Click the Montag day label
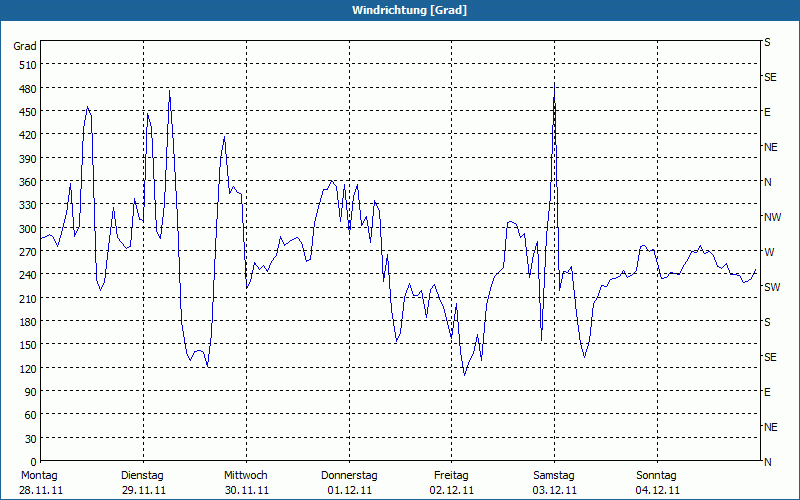The image size is (800, 500). point(39,476)
